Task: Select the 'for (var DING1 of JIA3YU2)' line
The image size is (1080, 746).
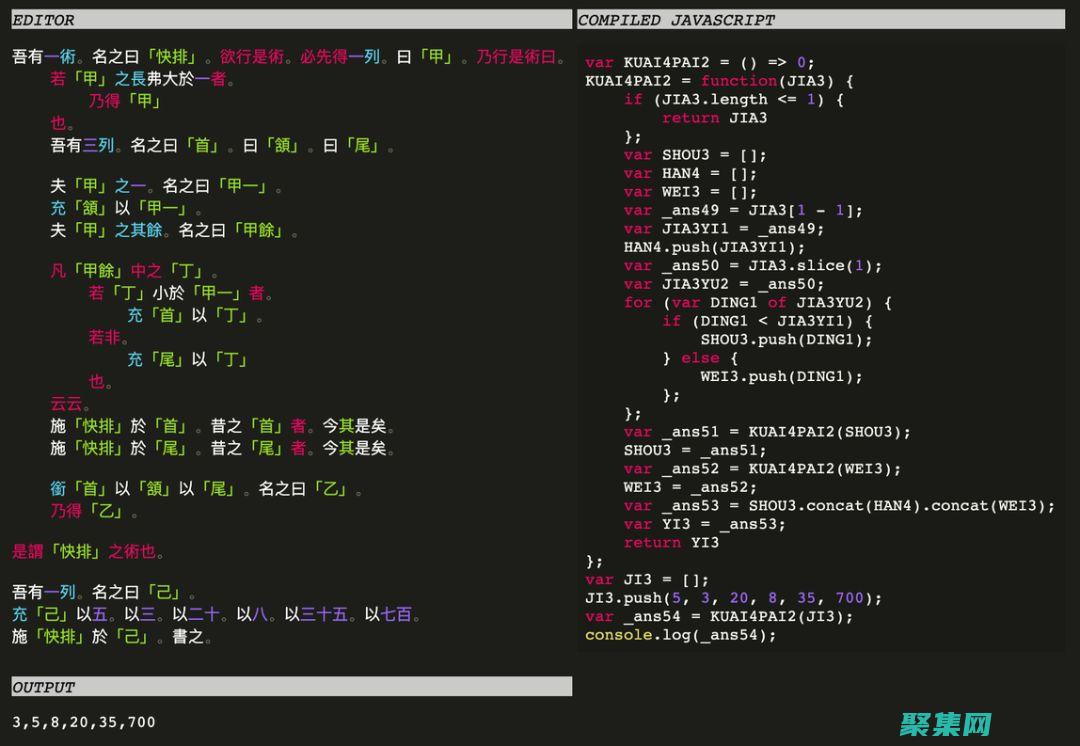Action: point(757,302)
